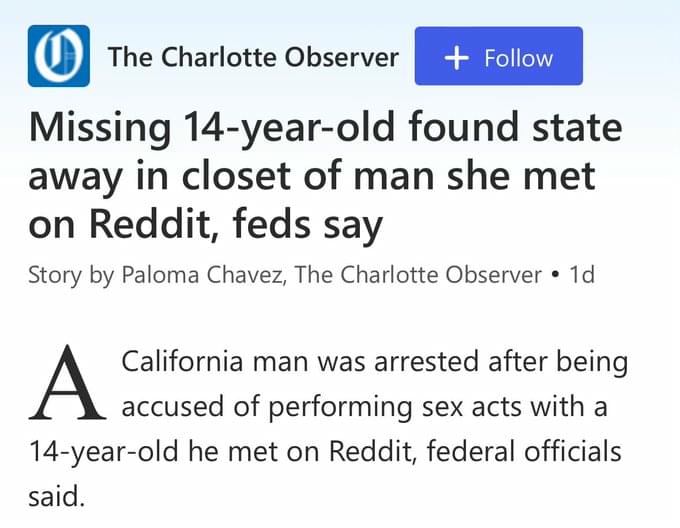The height and width of the screenshot is (528, 680).
Task: Click the large drop cap letter A
Action: coord(67,383)
